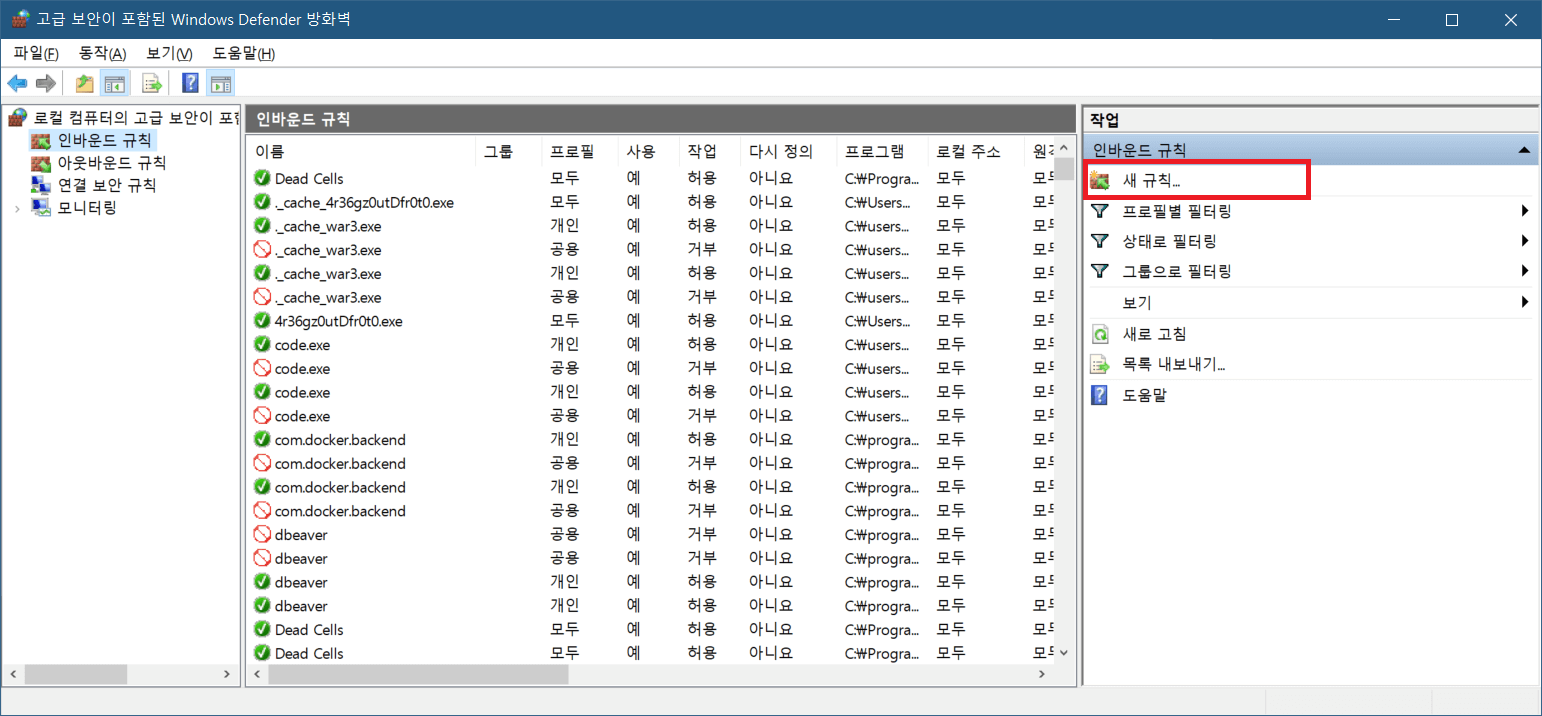Select 아웃바운드 규칙 in the left tree
The image size is (1542, 716).
111,162
